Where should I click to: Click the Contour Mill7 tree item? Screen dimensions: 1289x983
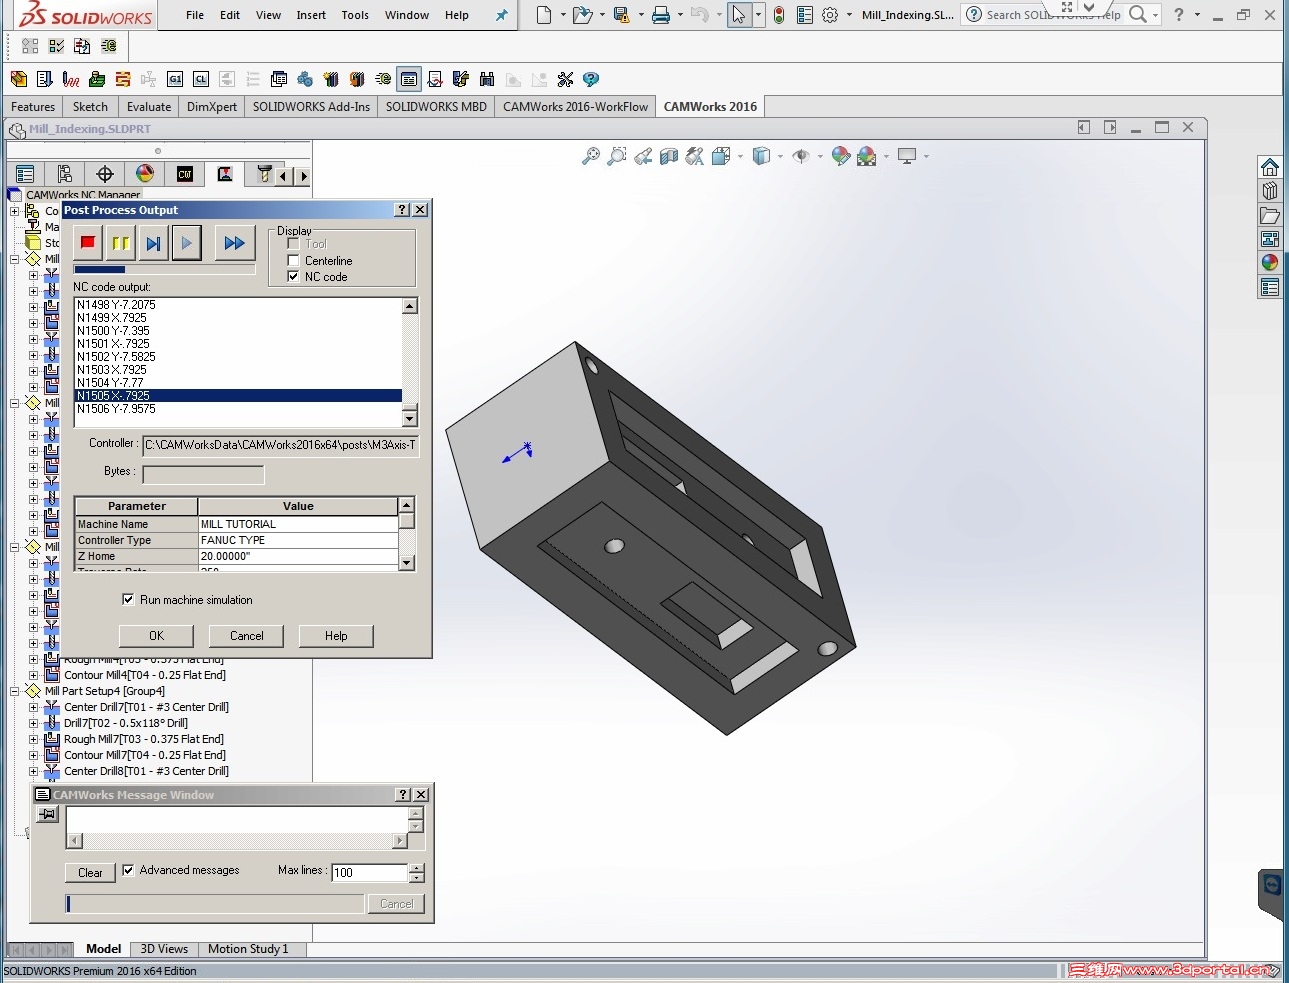(x=145, y=755)
